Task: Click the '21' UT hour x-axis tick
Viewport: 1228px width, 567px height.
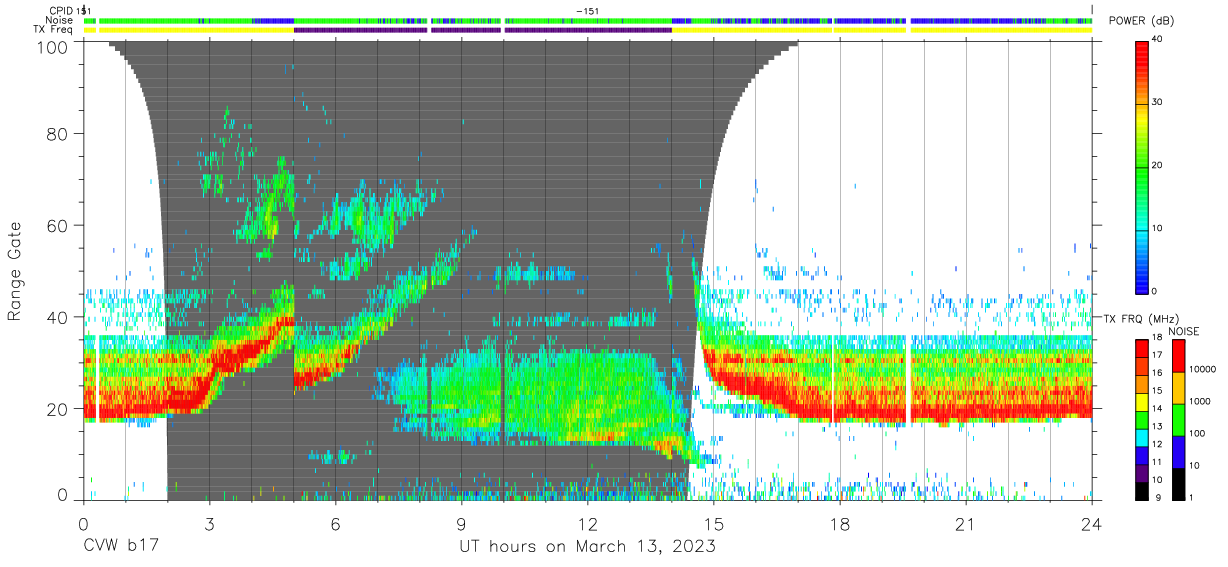Action: [x=966, y=523]
